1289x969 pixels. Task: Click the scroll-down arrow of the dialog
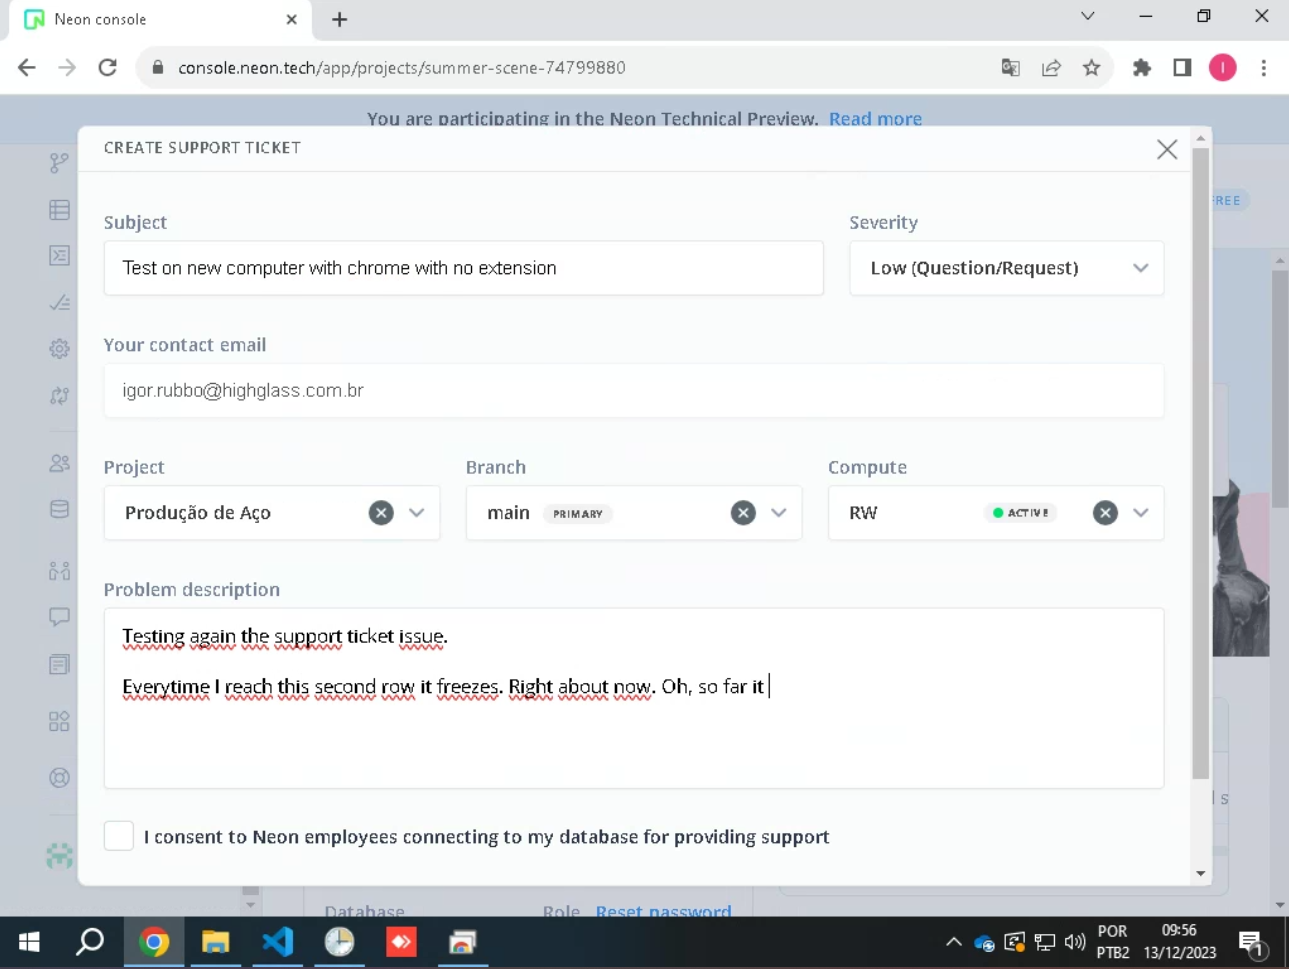coord(1201,874)
